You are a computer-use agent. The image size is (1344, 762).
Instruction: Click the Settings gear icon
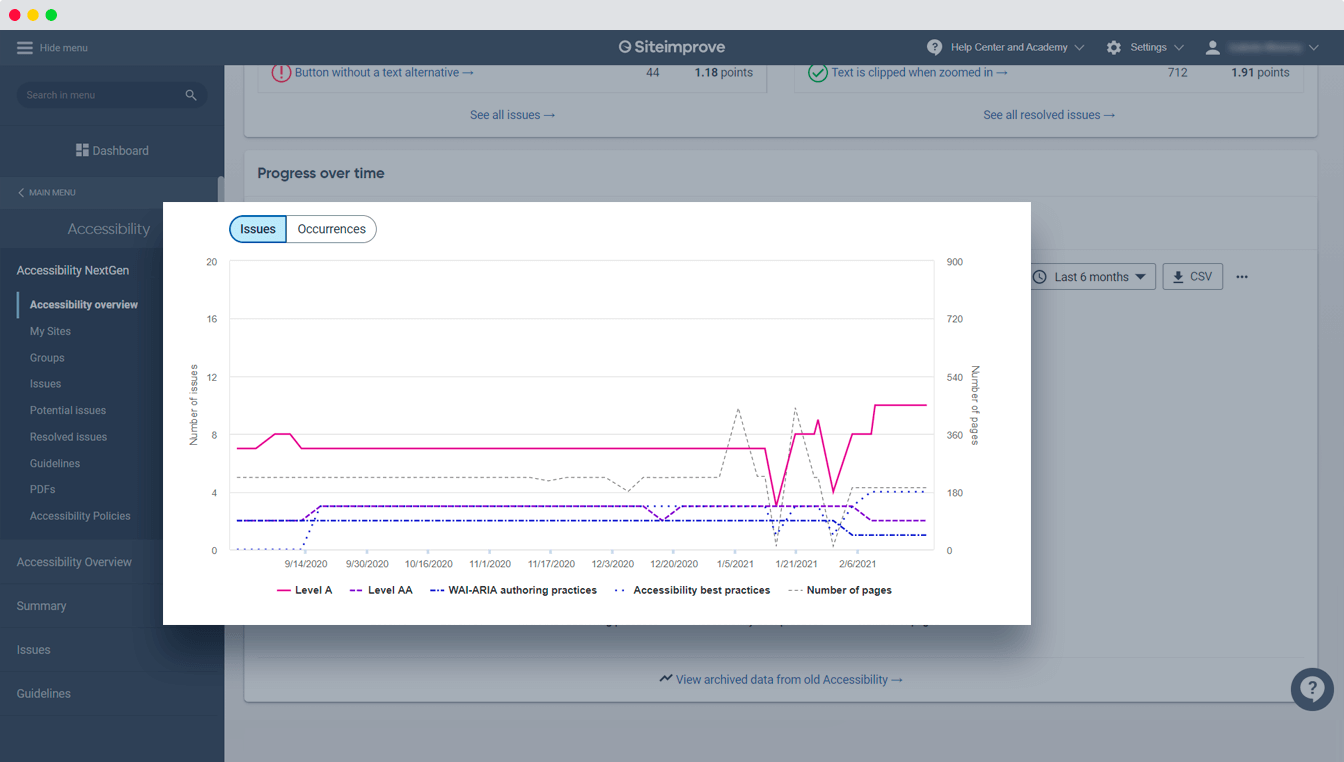[x=1114, y=47]
